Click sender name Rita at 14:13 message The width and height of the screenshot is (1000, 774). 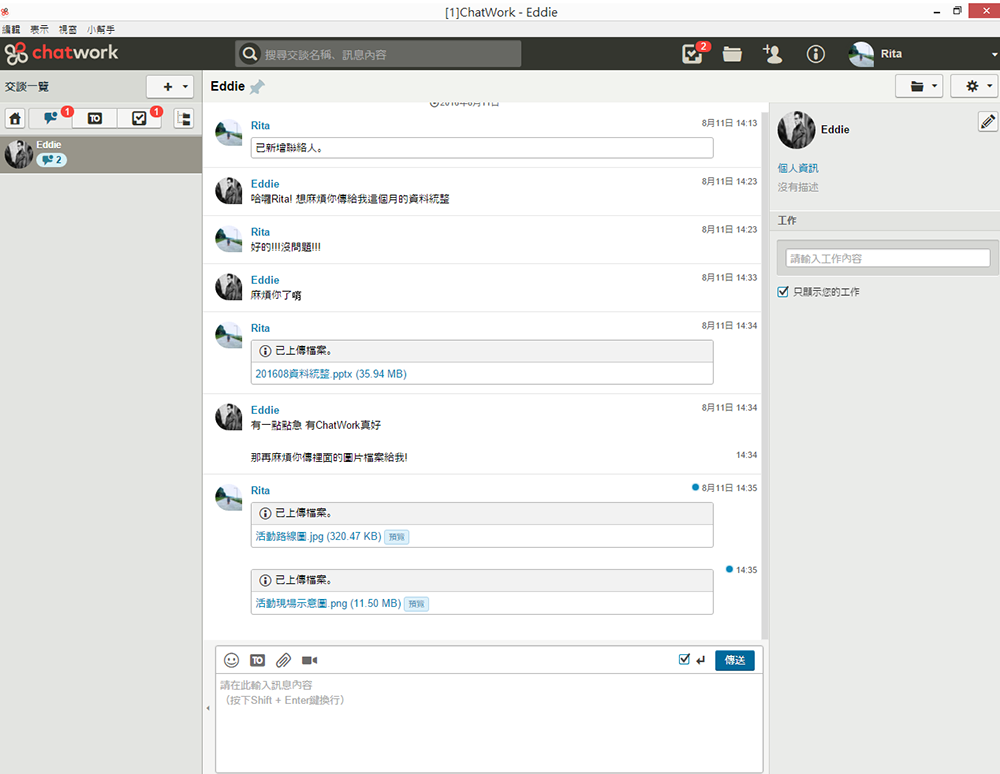click(260, 126)
